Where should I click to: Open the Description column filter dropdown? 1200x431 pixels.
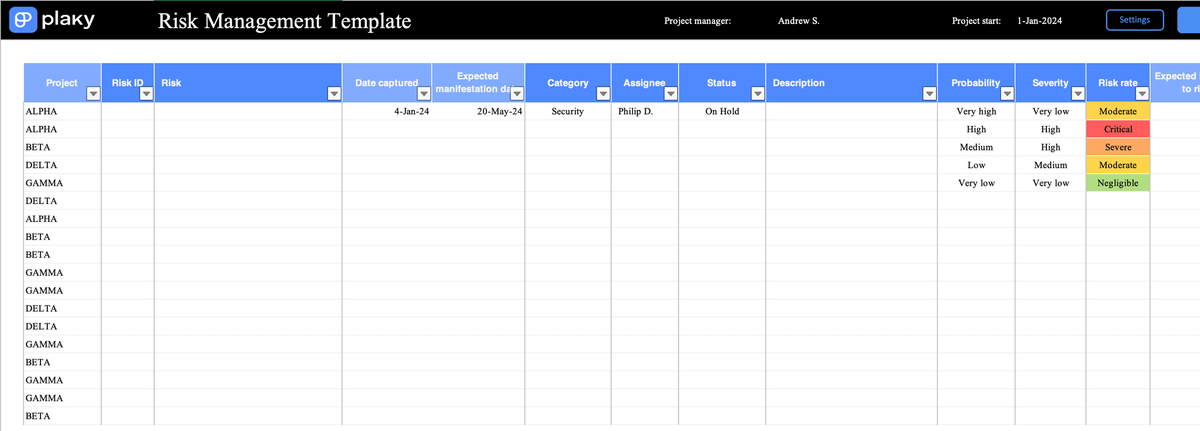click(x=929, y=94)
